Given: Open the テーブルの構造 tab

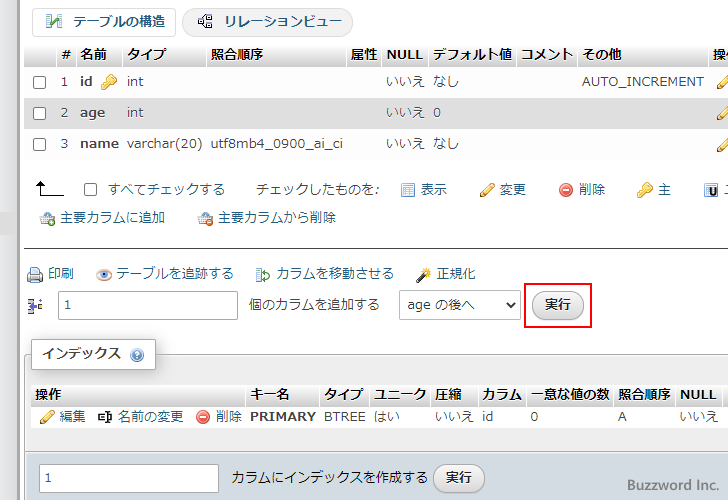Looking at the screenshot, I should (x=104, y=22).
